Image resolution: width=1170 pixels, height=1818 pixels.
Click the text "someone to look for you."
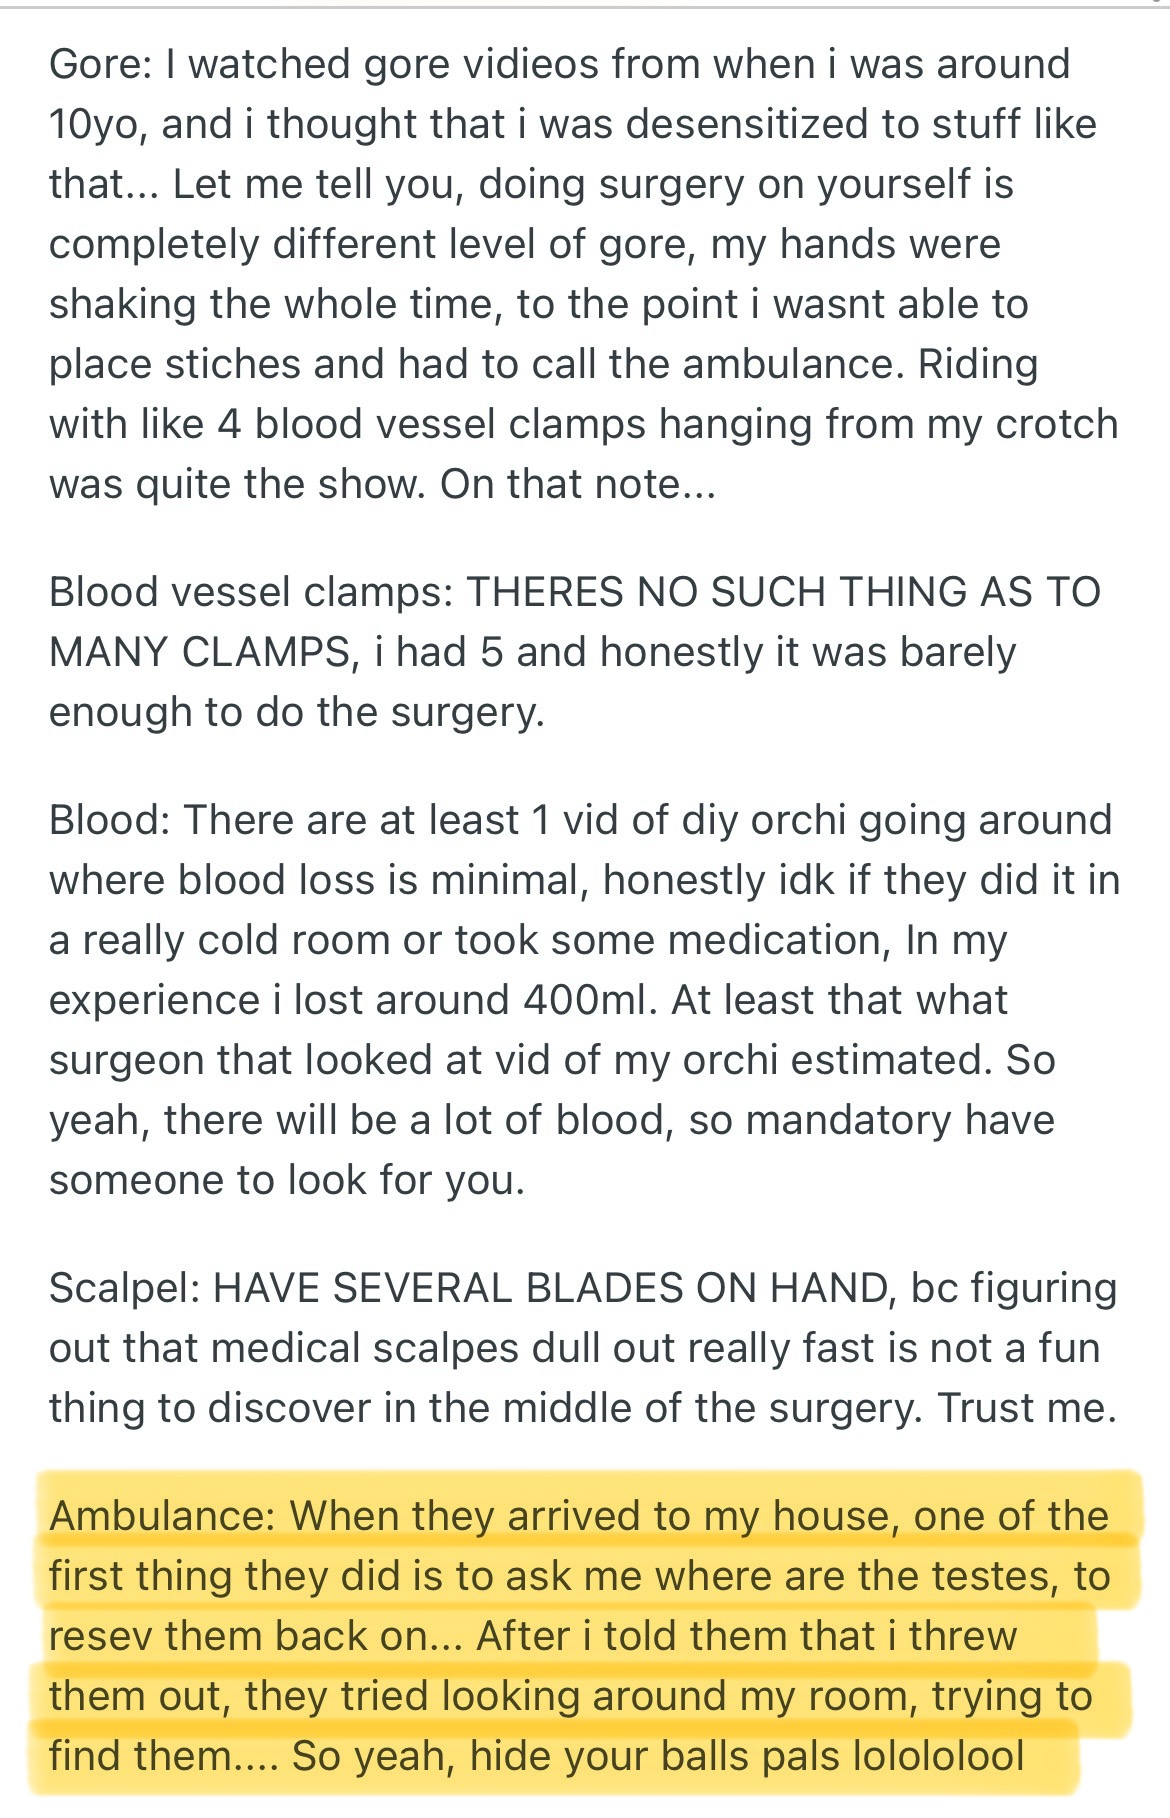click(287, 1180)
